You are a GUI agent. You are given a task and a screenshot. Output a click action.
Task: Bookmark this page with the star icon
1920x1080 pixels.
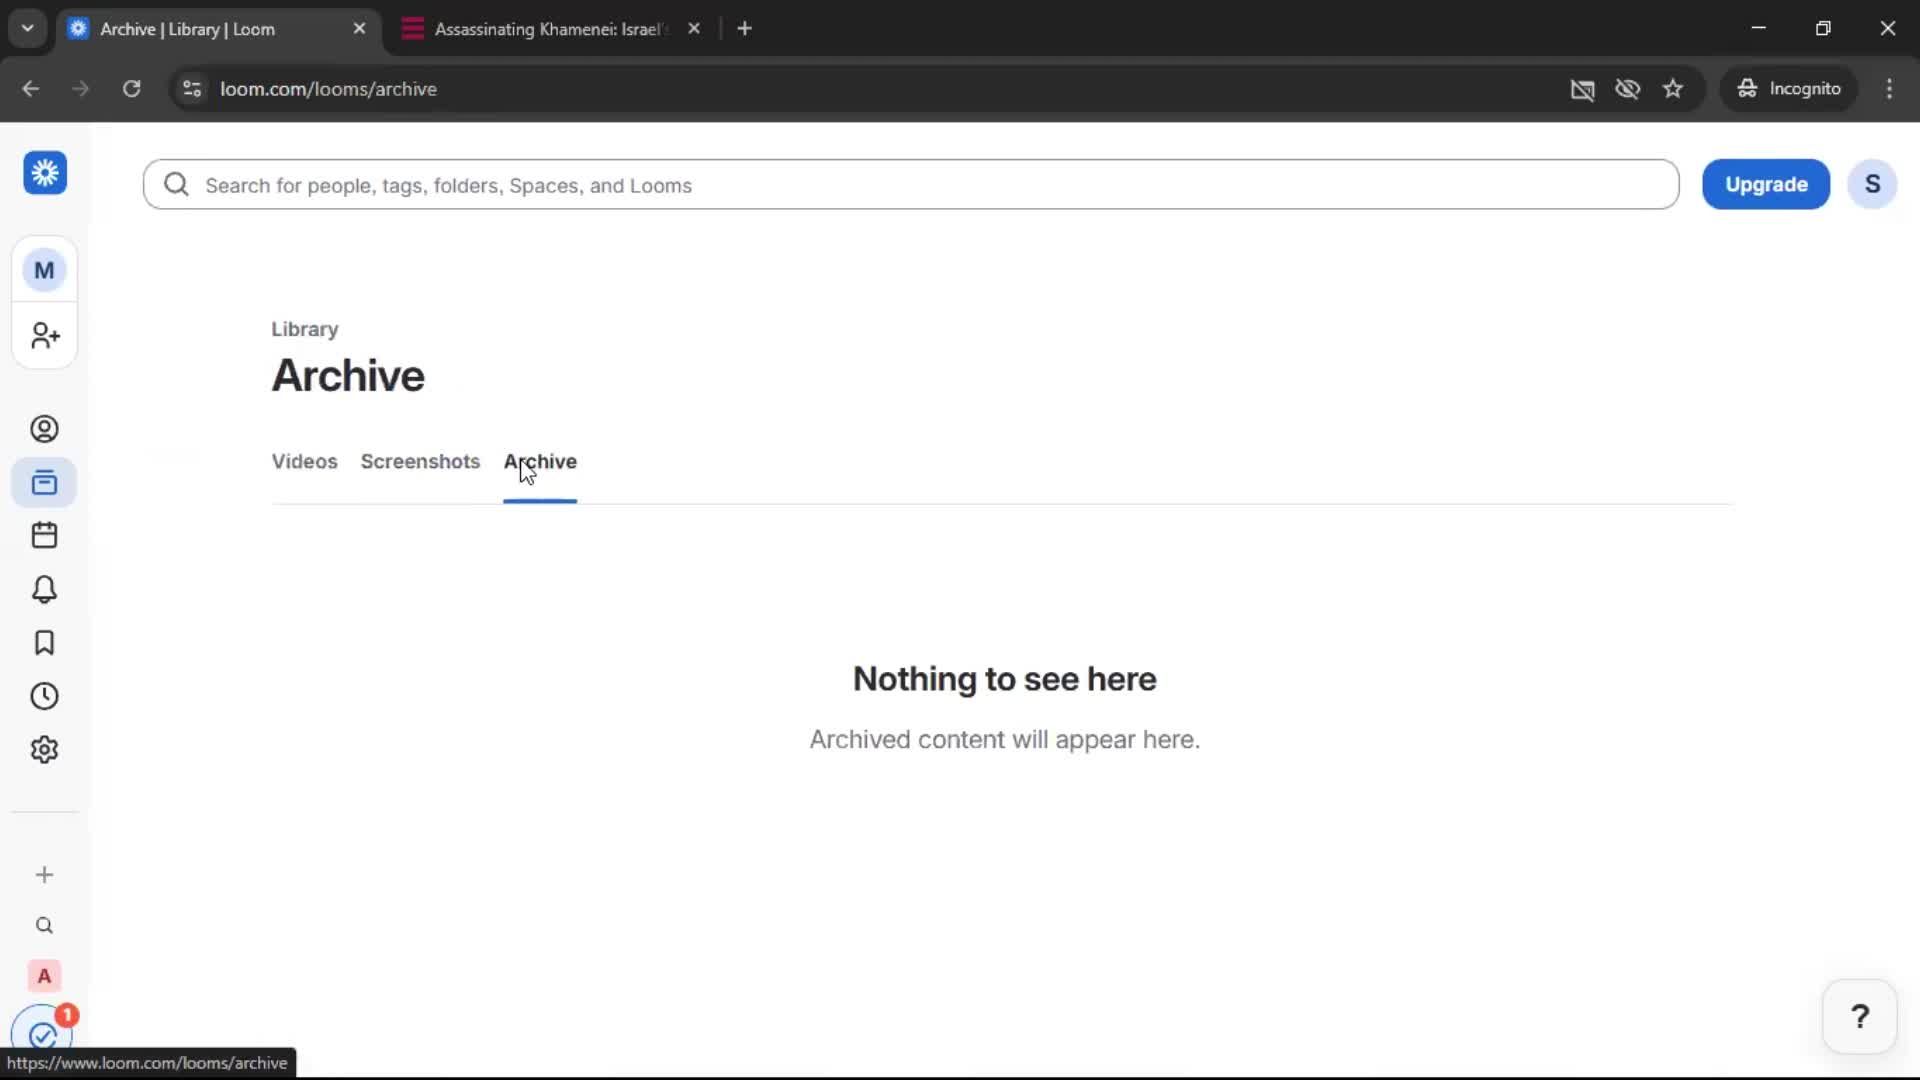(x=1673, y=89)
